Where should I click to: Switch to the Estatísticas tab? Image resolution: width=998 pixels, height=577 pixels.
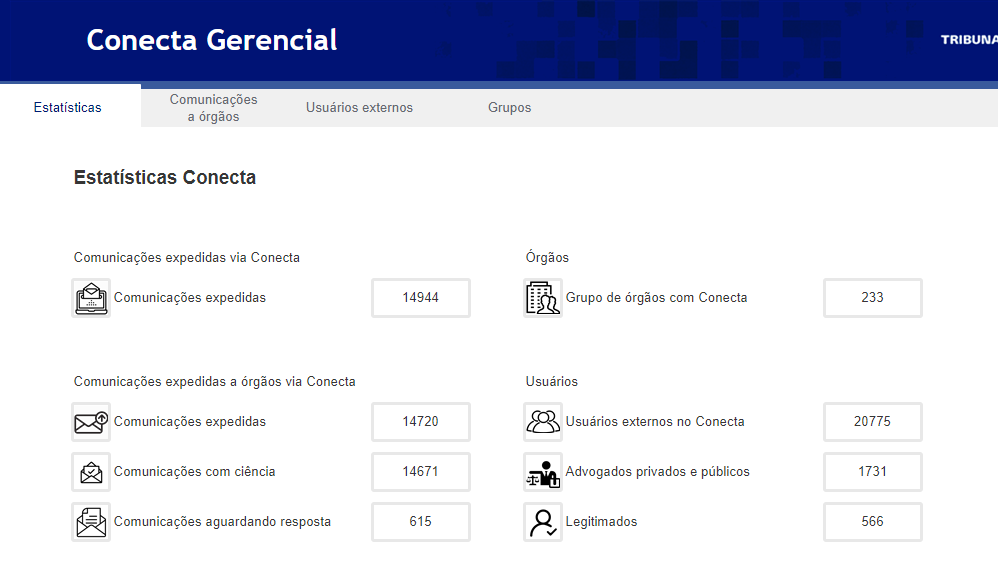click(x=69, y=107)
